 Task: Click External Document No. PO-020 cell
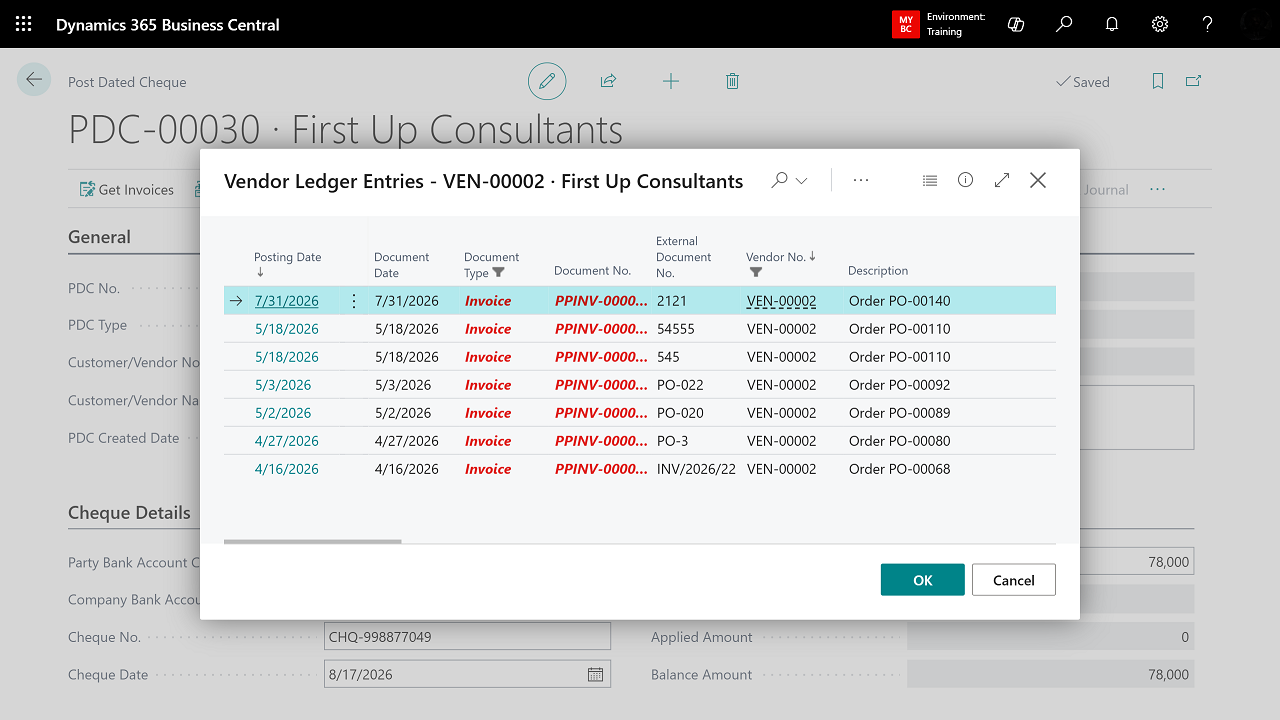pos(680,413)
